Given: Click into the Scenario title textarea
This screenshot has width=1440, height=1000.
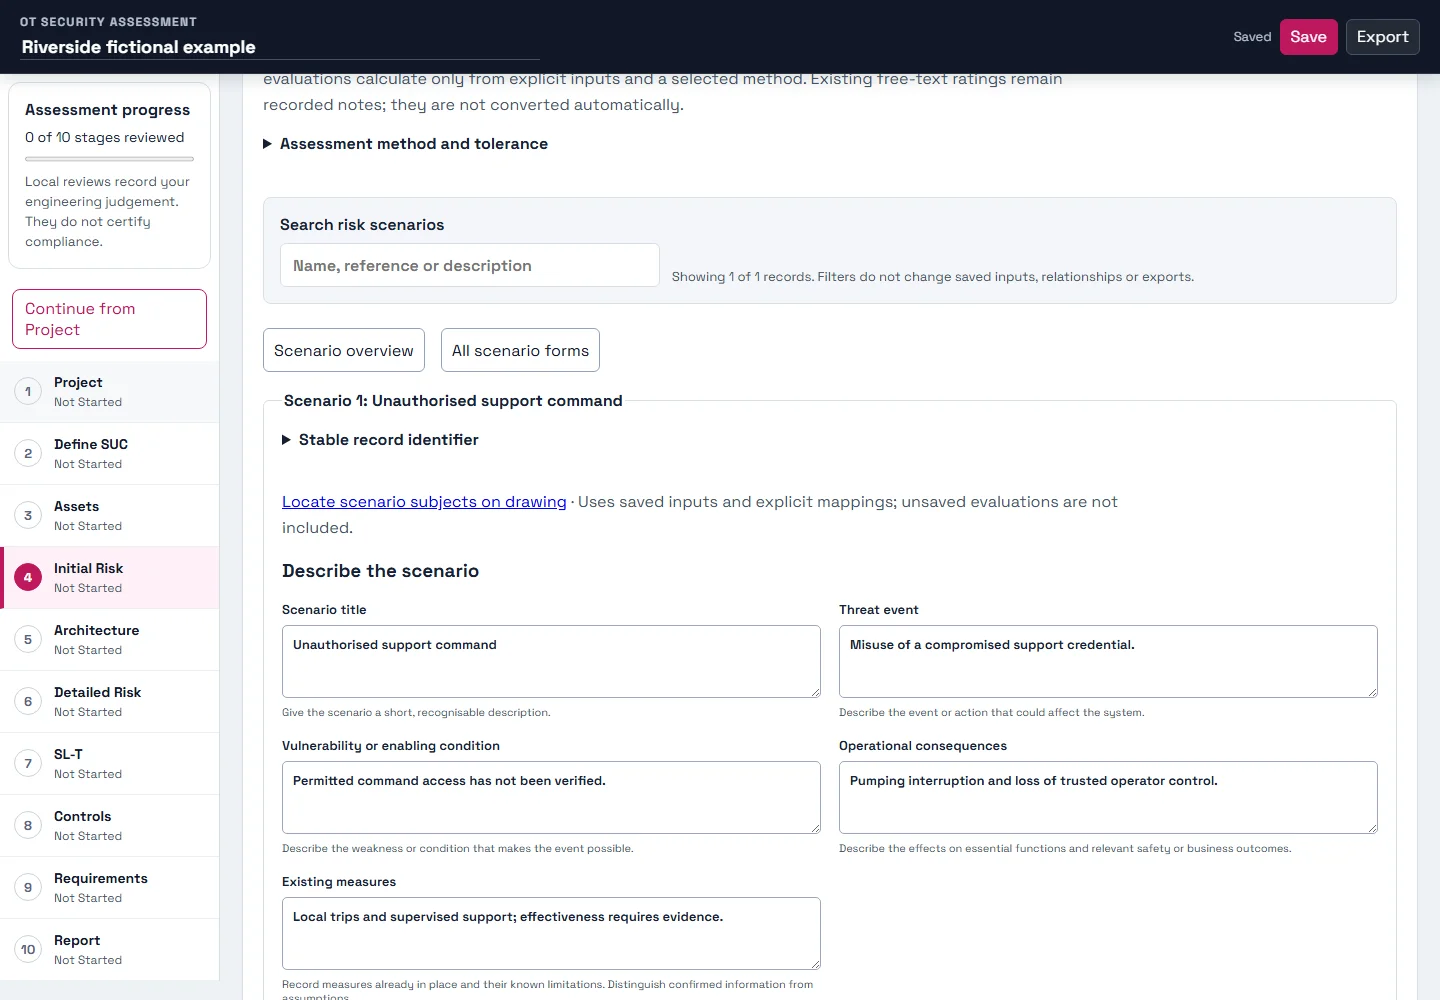Looking at the screenshot, I should pyautogui.click(x=551, y=661).
